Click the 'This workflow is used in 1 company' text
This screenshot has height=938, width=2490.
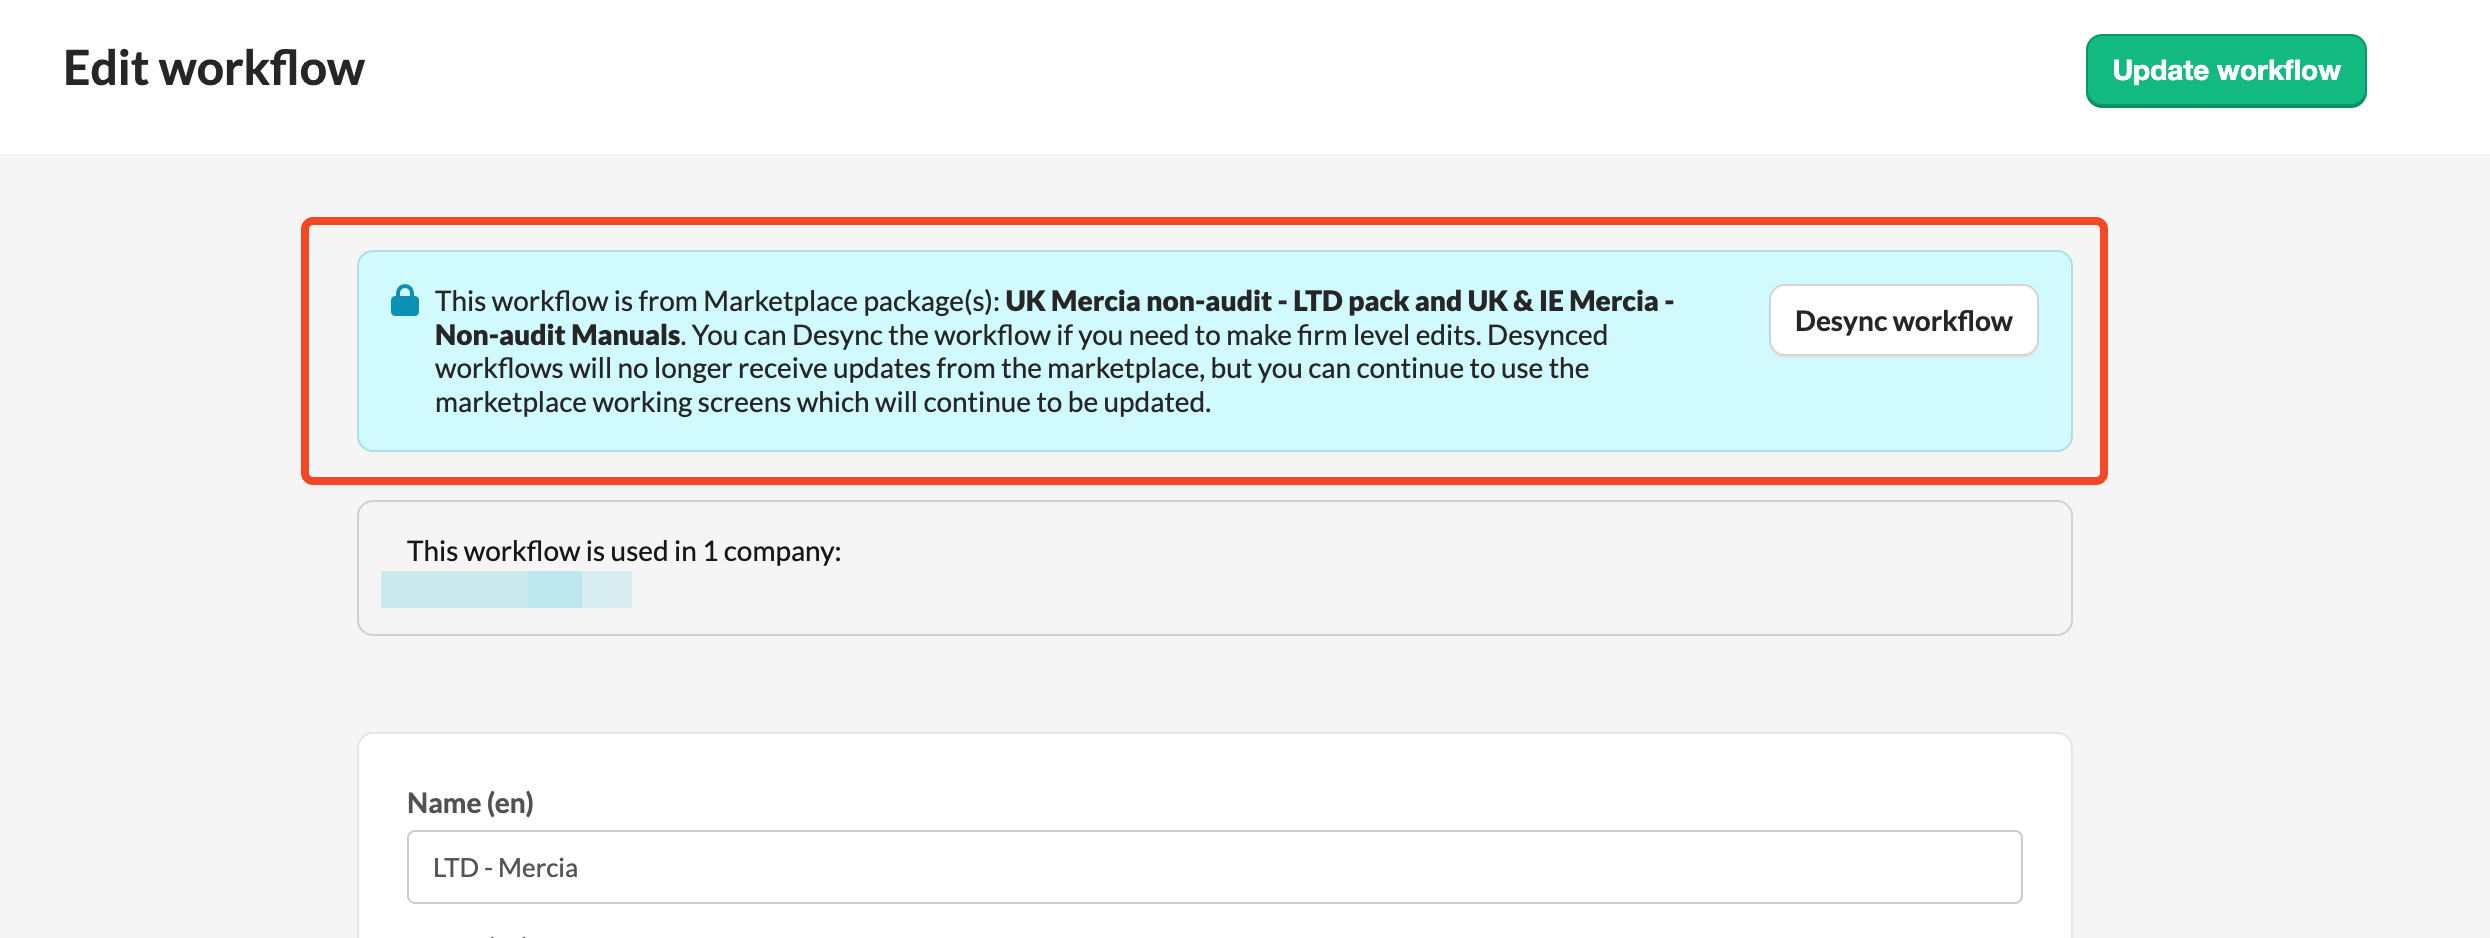click(x=623, y=551)
